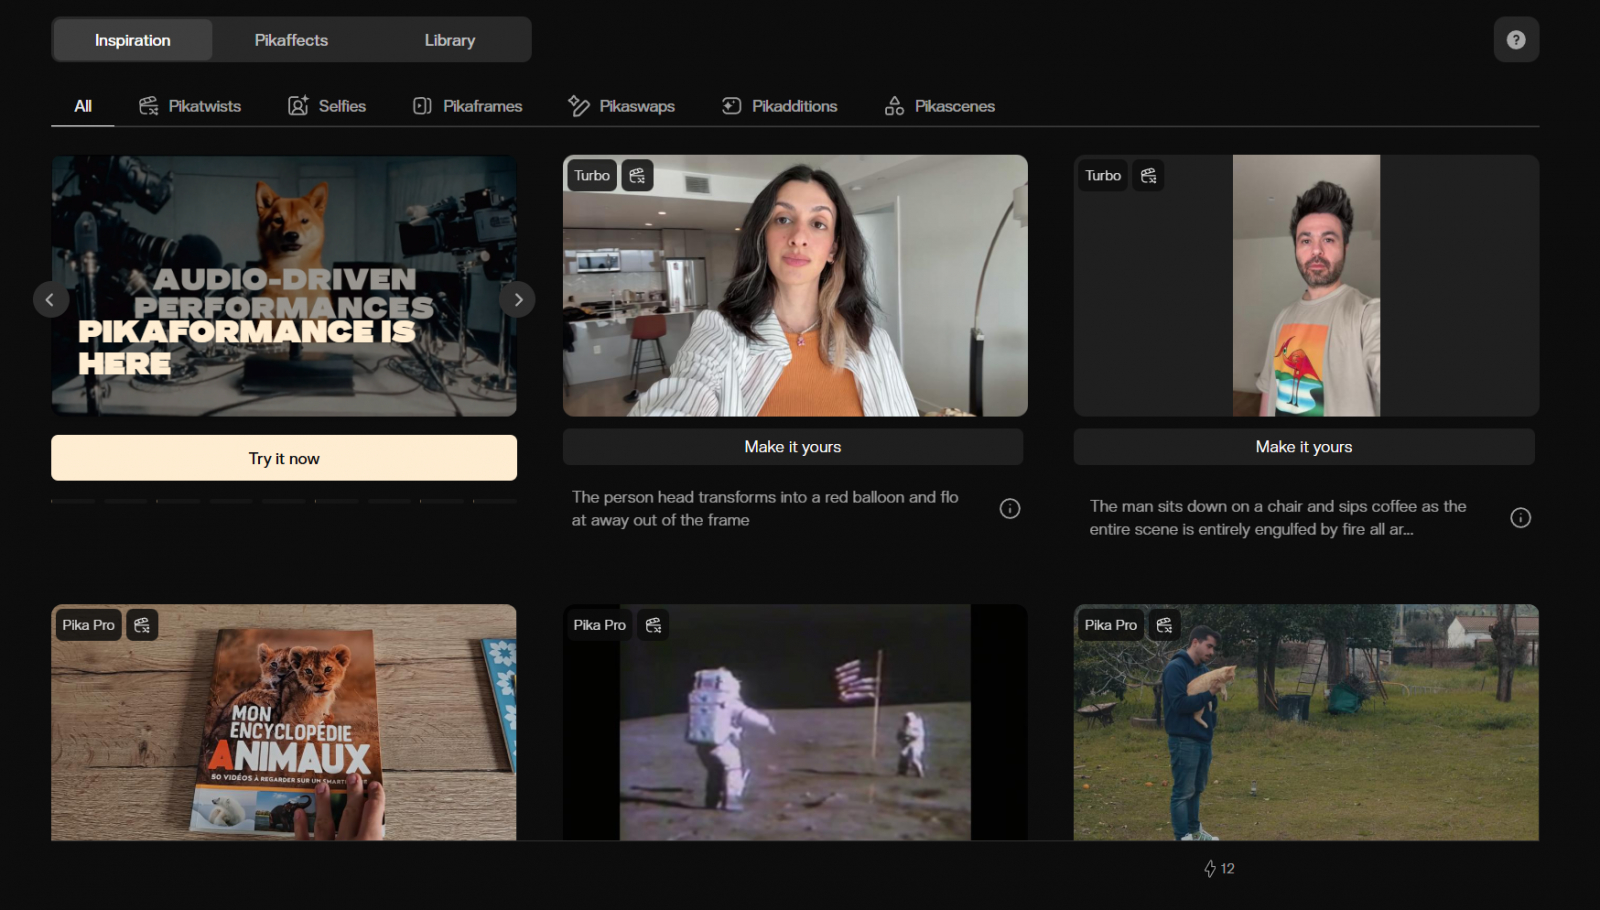Show info for the fire-engulfed scene prompt
Viewport: 1600px width, 910px height.
coord(1520,518)
